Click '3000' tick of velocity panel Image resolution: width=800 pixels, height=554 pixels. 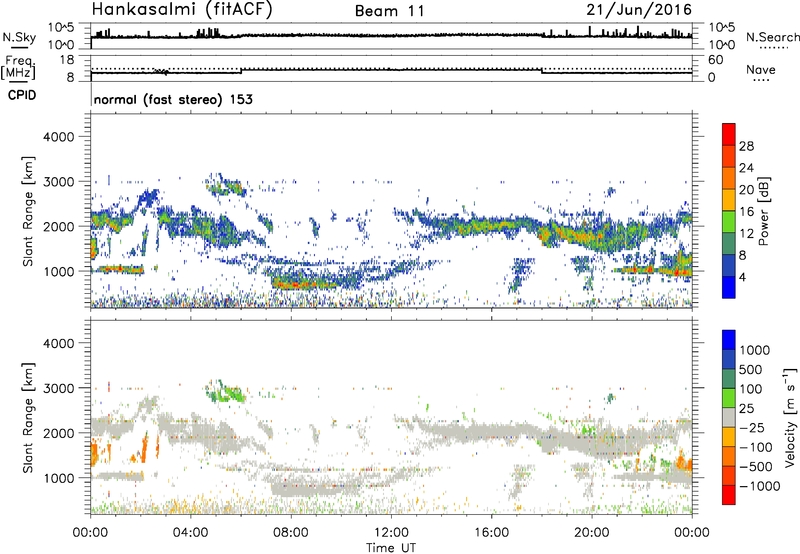click(x=58, y=388)
